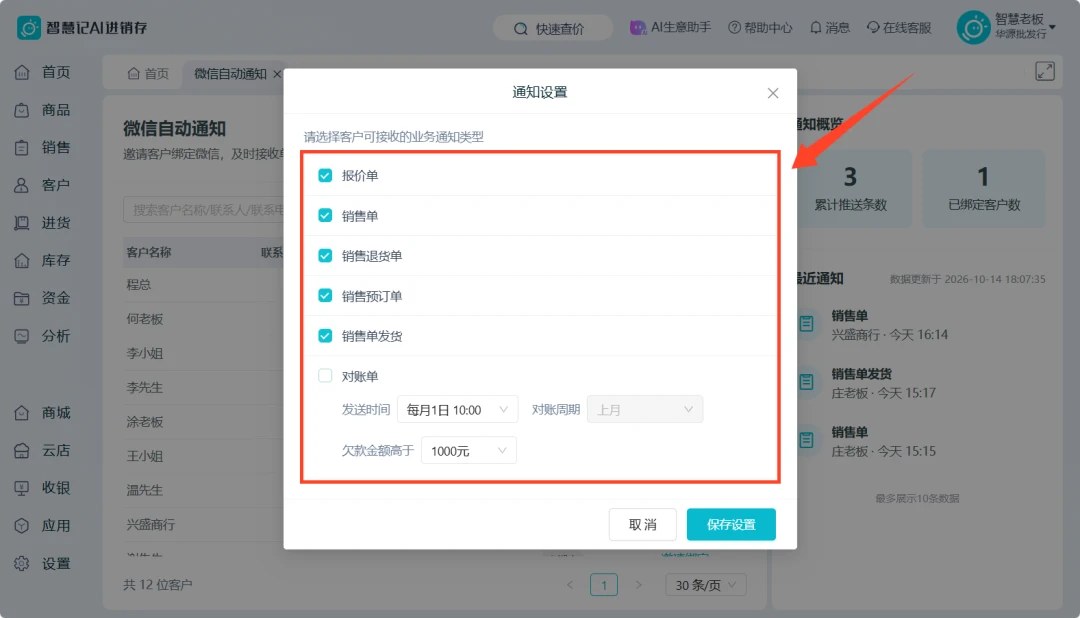Open the 资金 sidebar icon
Image resolution: width=1080 pixels, height=618 pixels.
[22, 298]
